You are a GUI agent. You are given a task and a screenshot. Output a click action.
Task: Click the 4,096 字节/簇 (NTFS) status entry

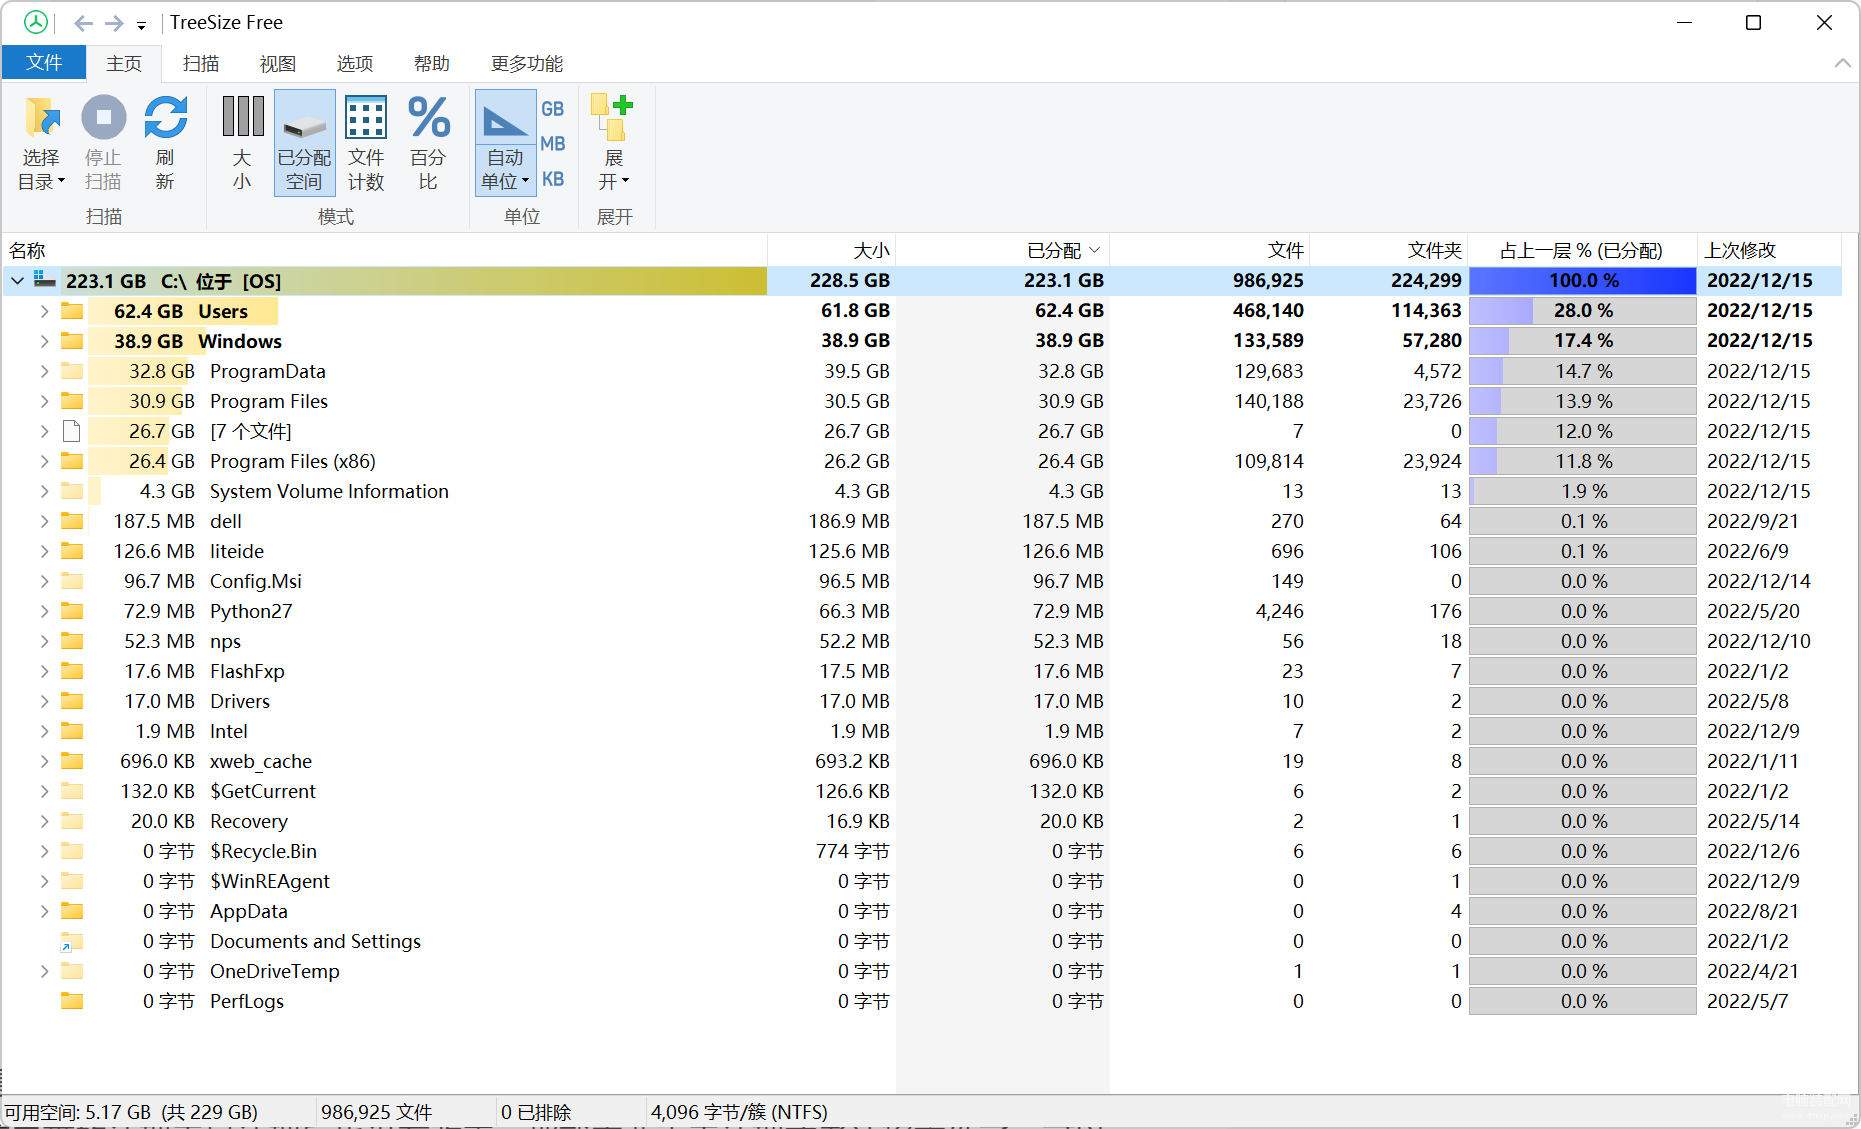(739, 1112)
